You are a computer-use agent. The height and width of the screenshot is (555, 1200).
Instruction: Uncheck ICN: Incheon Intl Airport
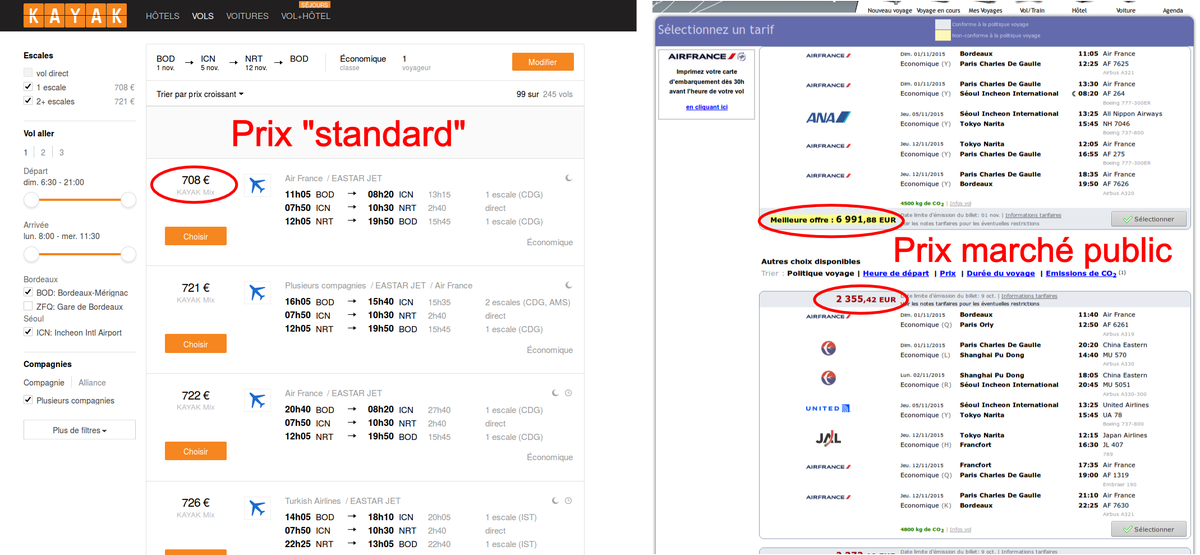[28, 332]
